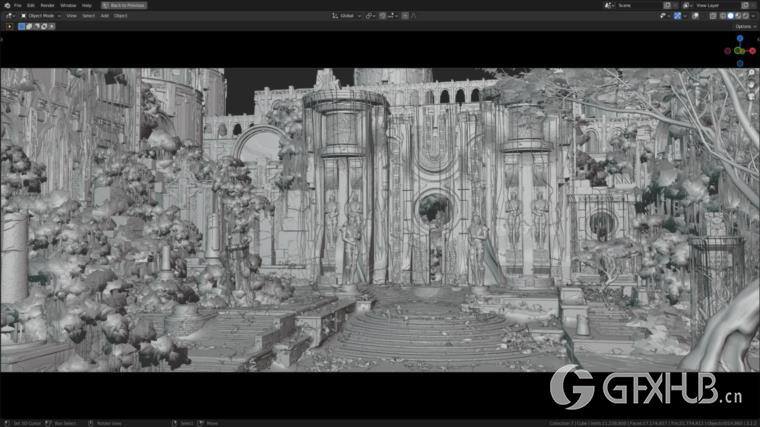Toggle X-ray mode
The image size is (760, 427).
pos(713,16)
